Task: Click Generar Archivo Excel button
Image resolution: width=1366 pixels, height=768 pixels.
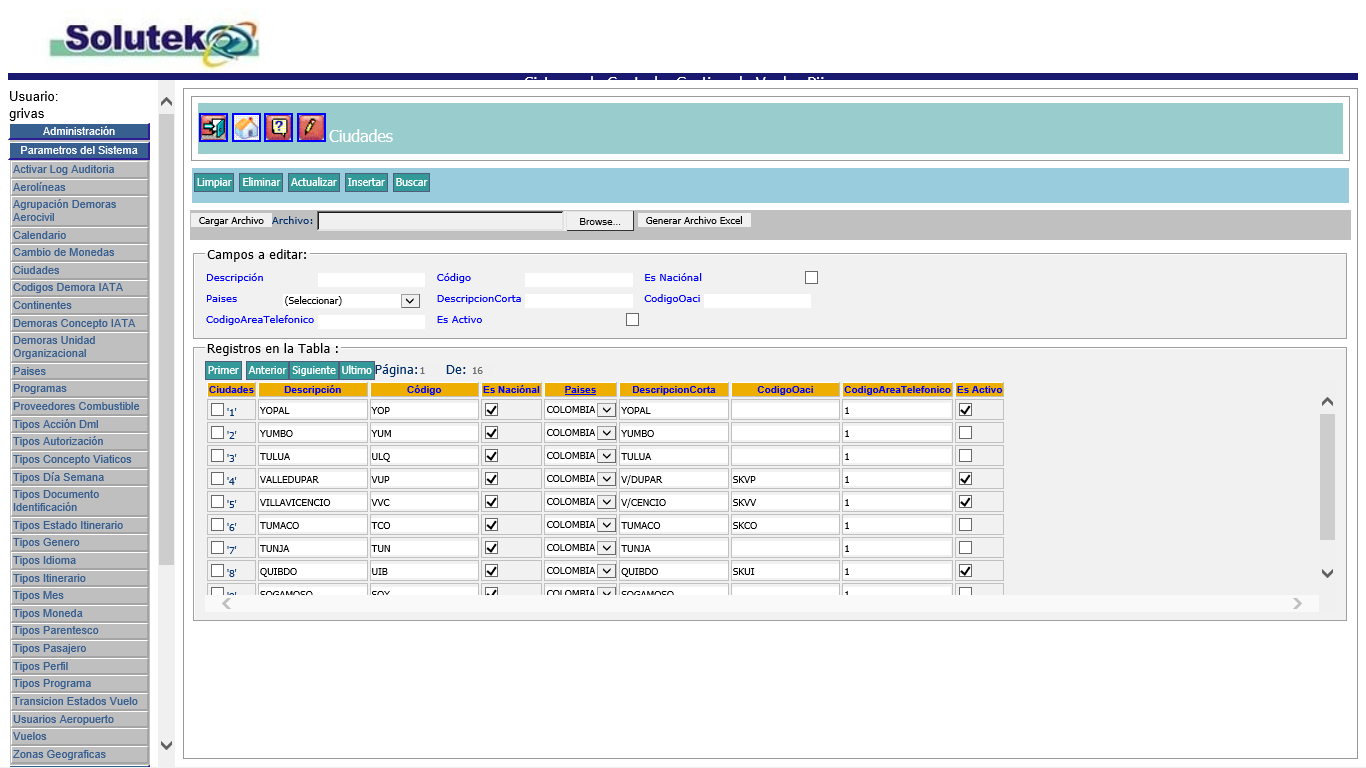Action: point(694,220)
